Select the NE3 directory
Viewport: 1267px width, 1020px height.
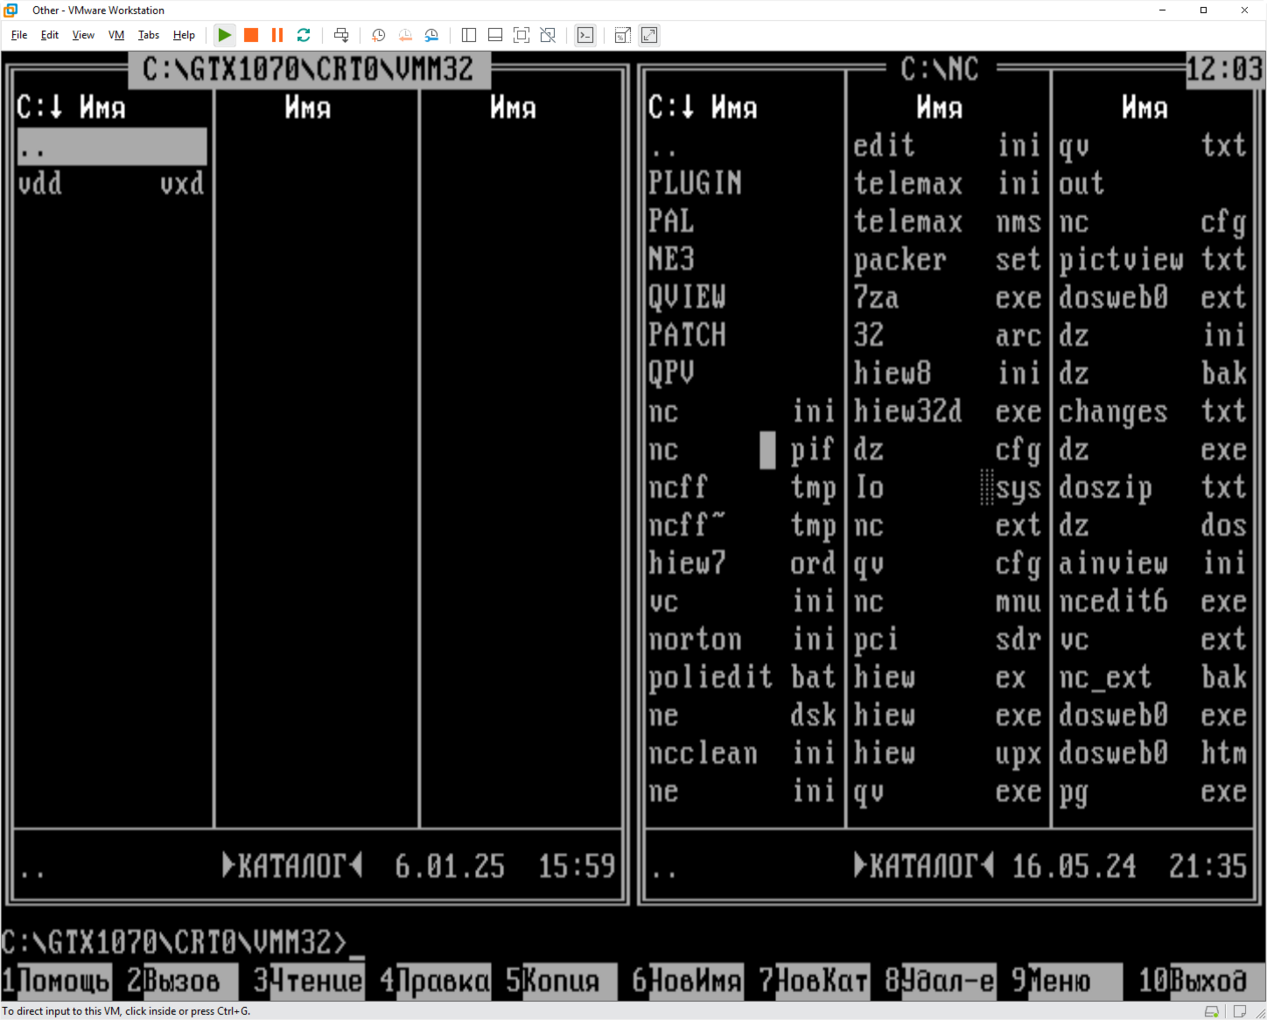[x=742, y=260]
